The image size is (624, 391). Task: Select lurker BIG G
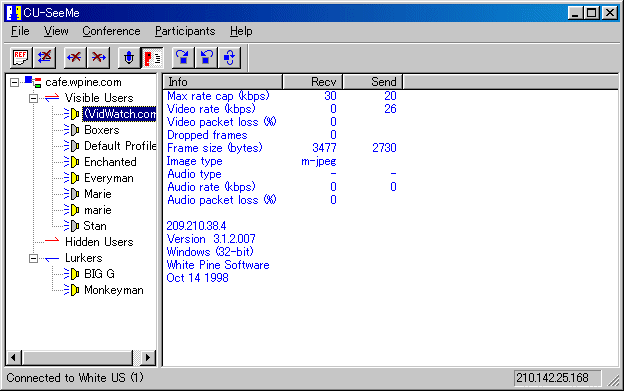pos(99,274)
